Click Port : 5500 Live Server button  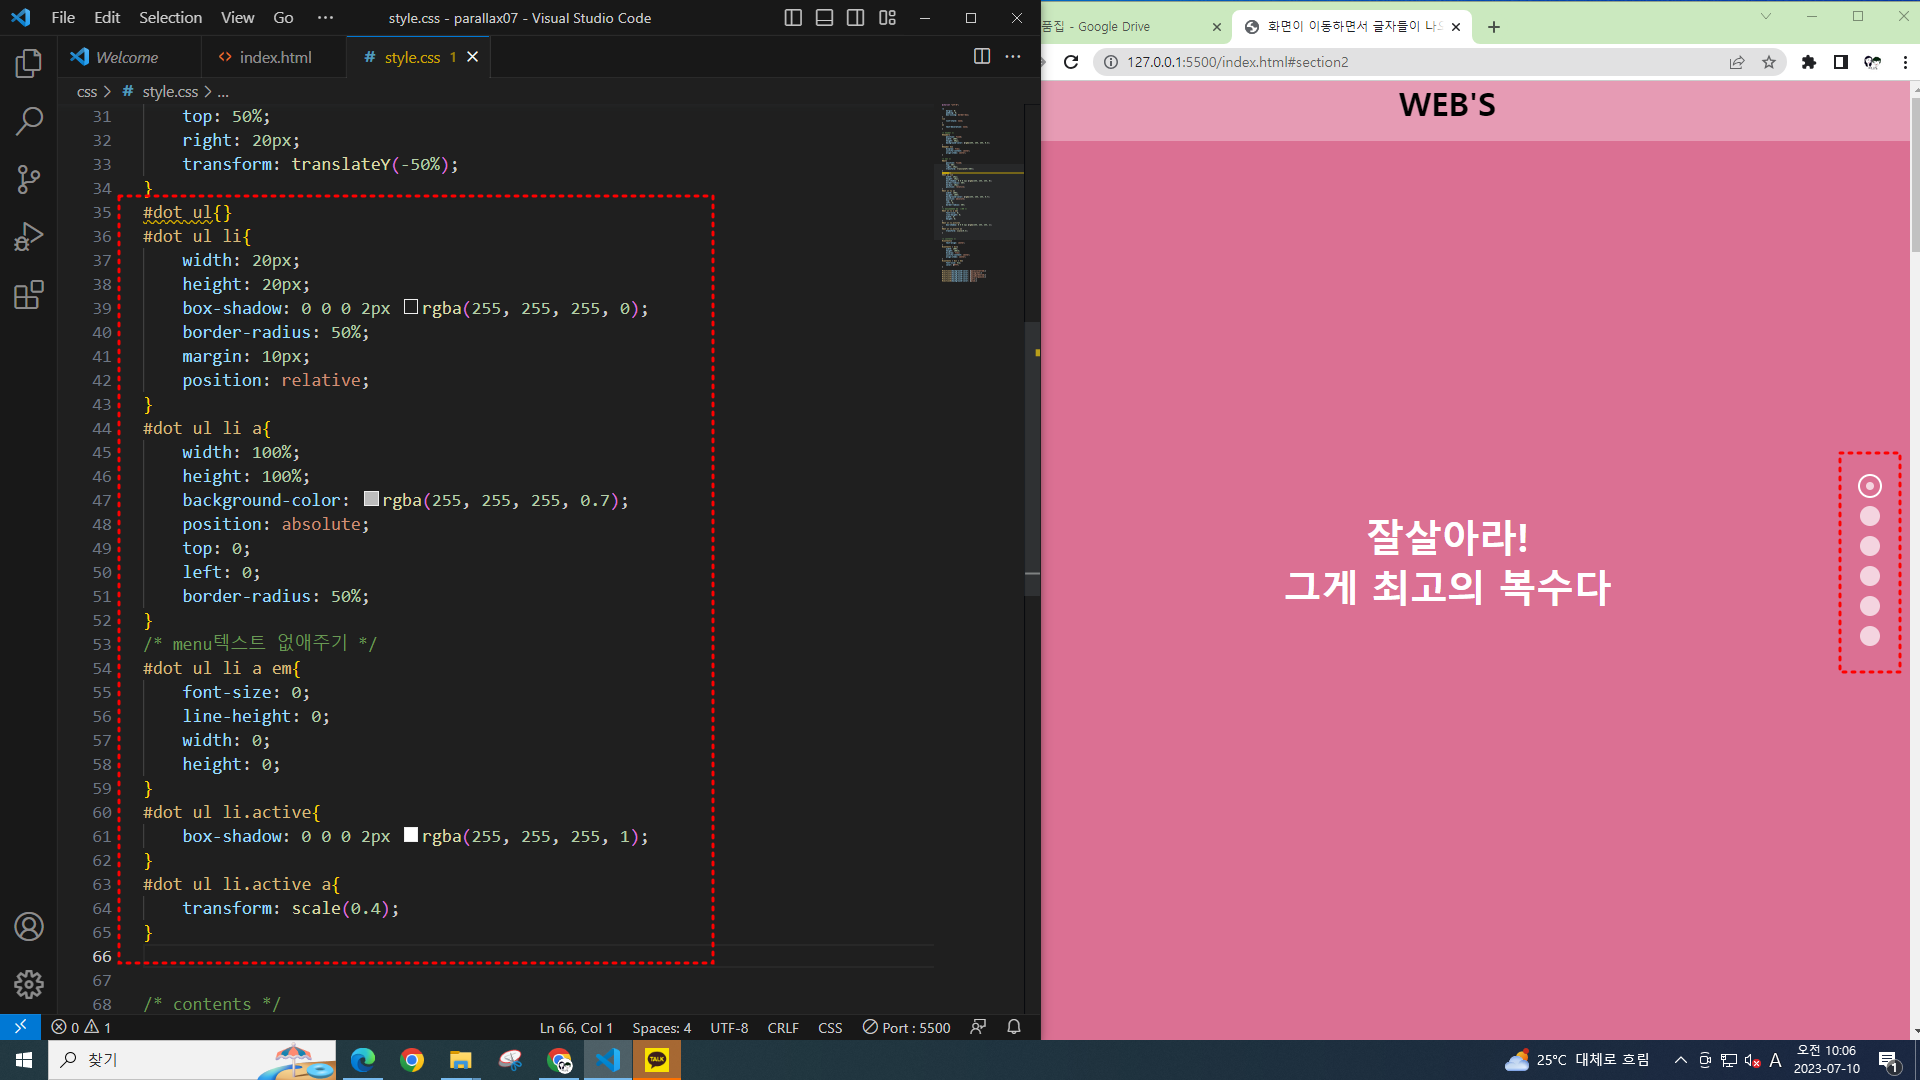click(x=907, y=1027)
